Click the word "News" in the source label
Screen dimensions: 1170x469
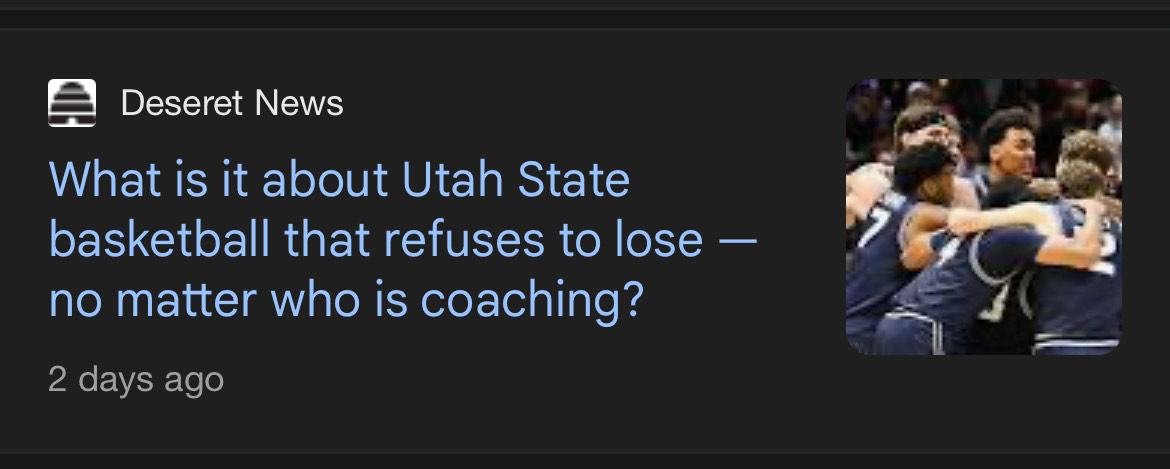(298, 103)
